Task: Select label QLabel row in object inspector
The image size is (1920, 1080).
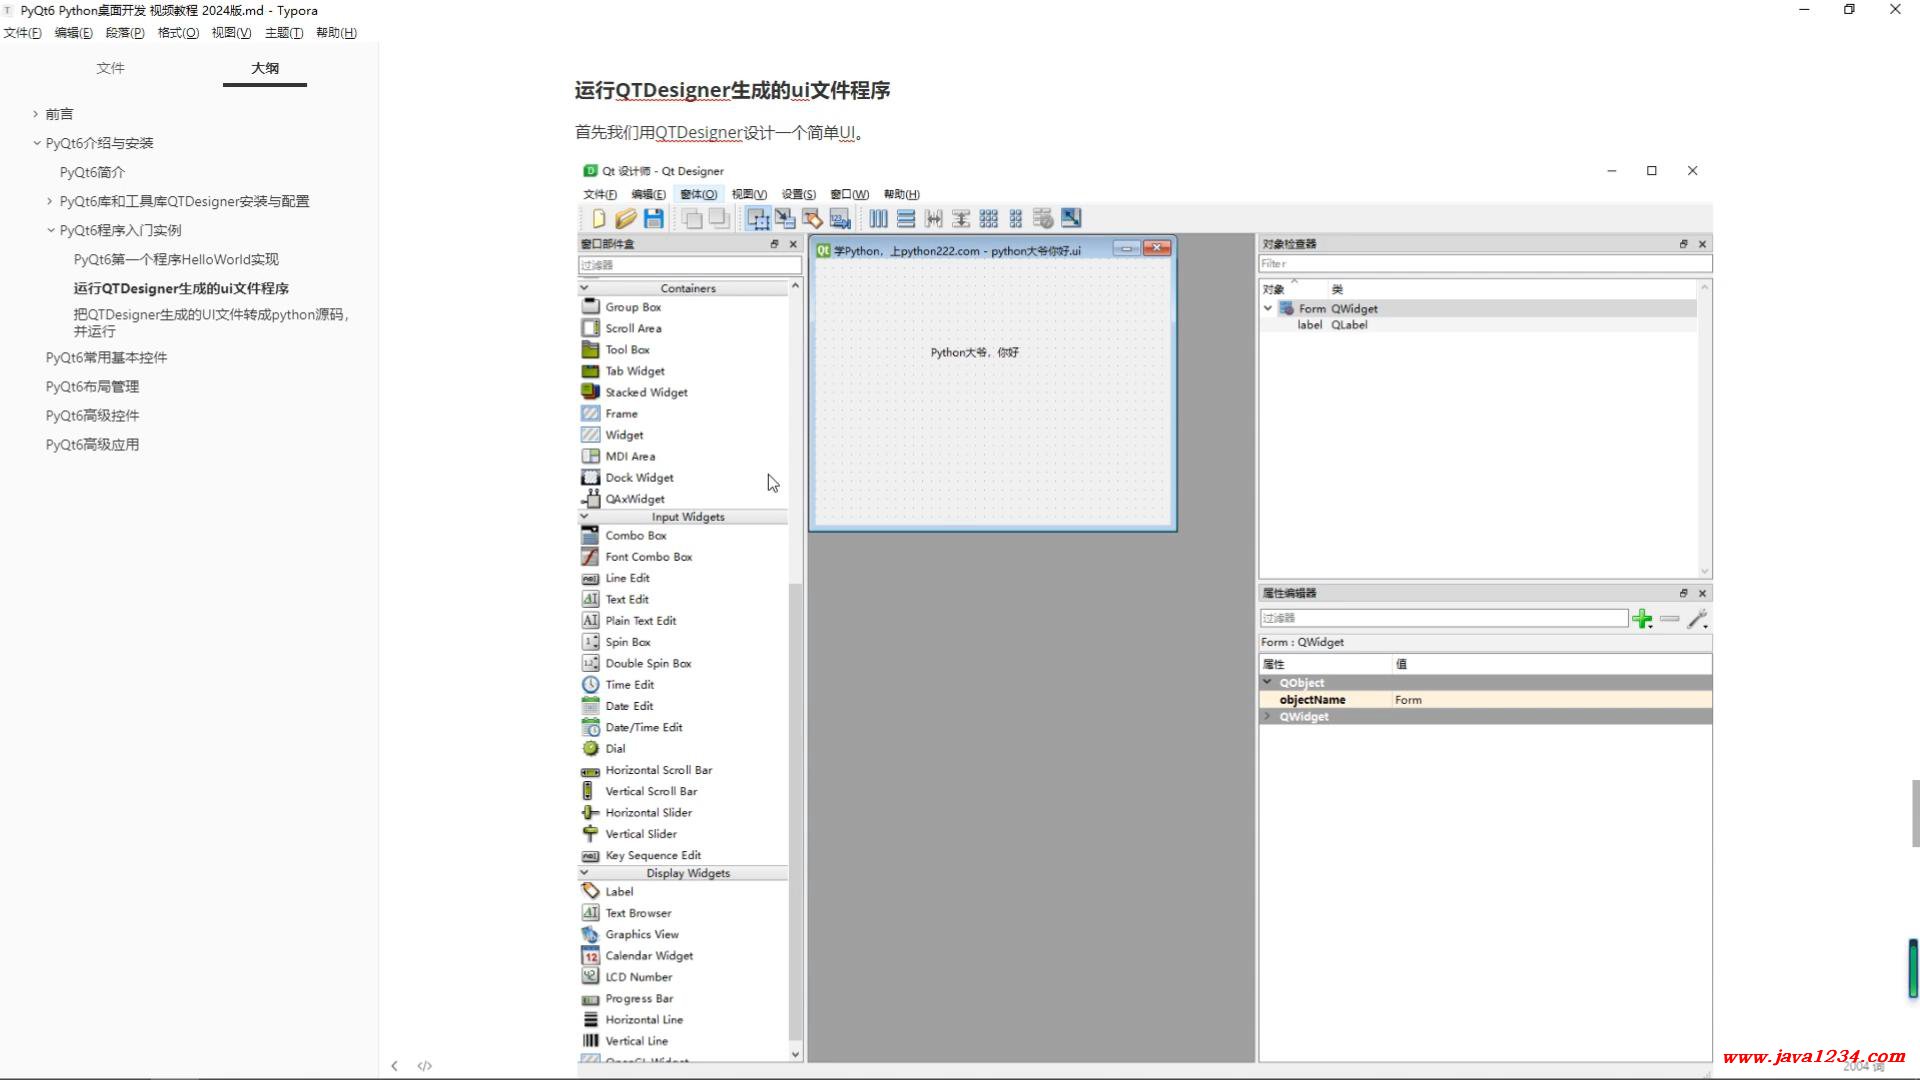Action: [x=1478, y=325]
